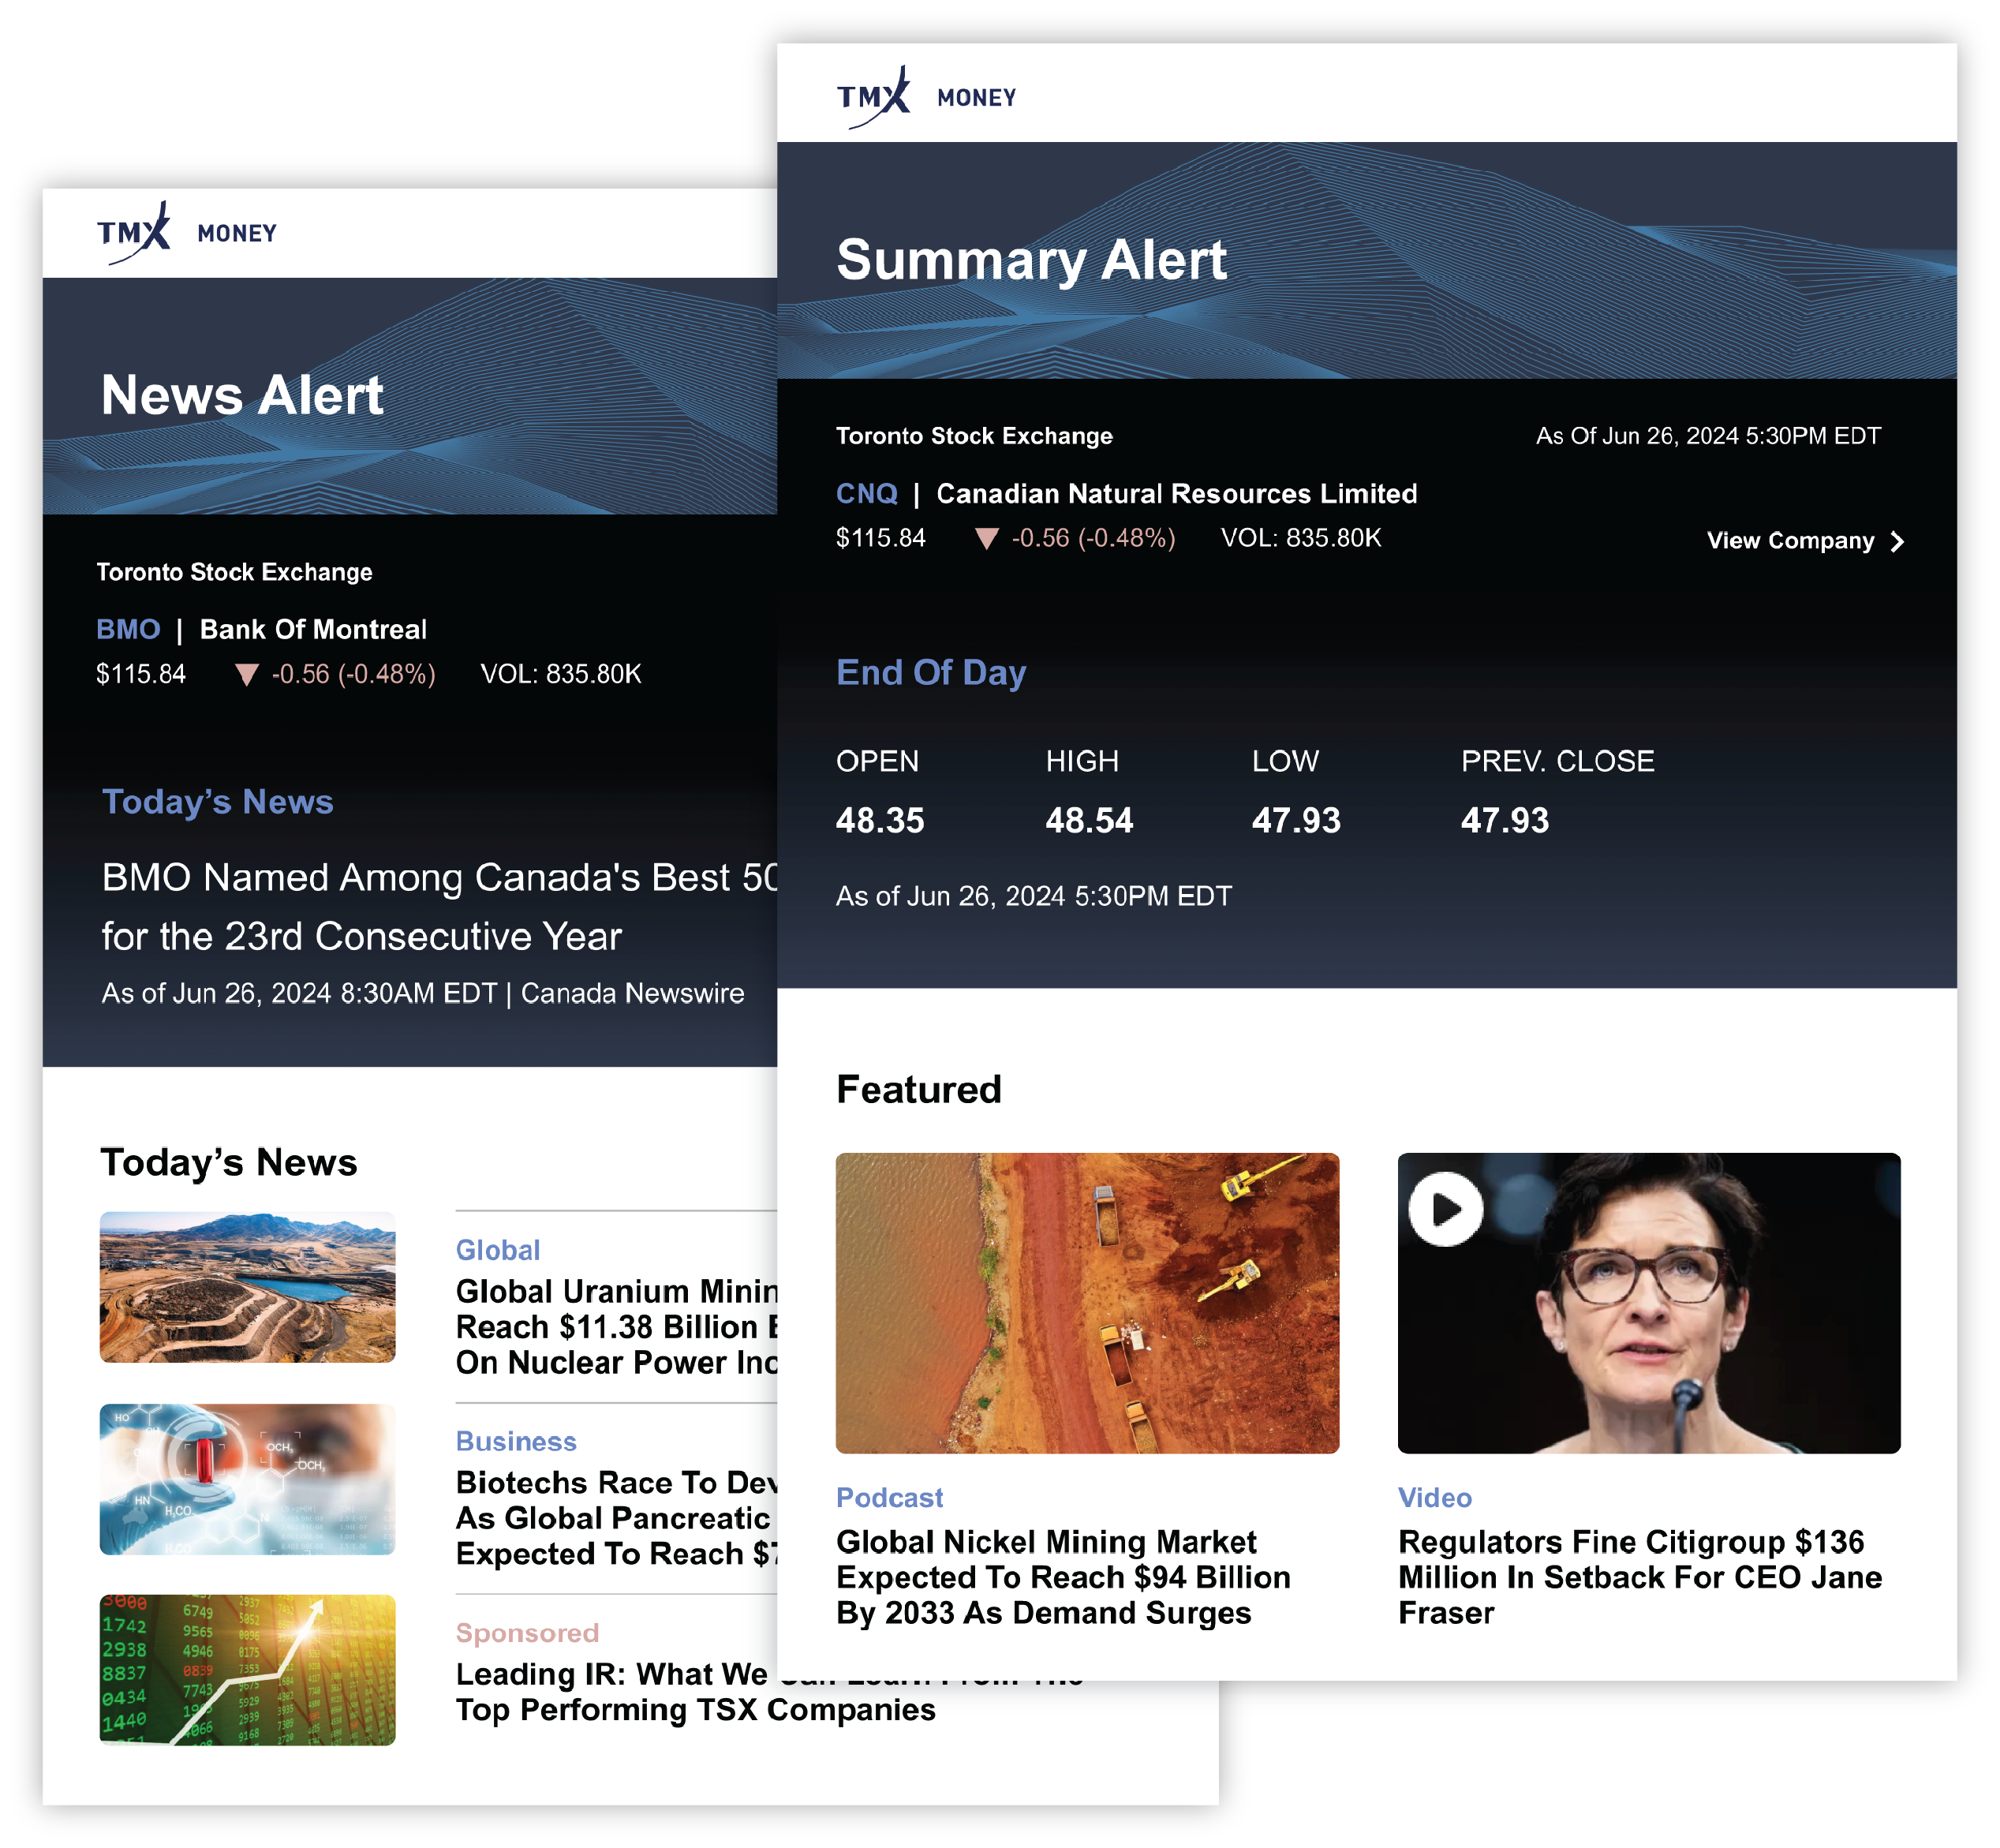The height and width of the screenshot is (1848, 2000).
Task: Open the Global Uranium Mining headline
Action: 616,1327
